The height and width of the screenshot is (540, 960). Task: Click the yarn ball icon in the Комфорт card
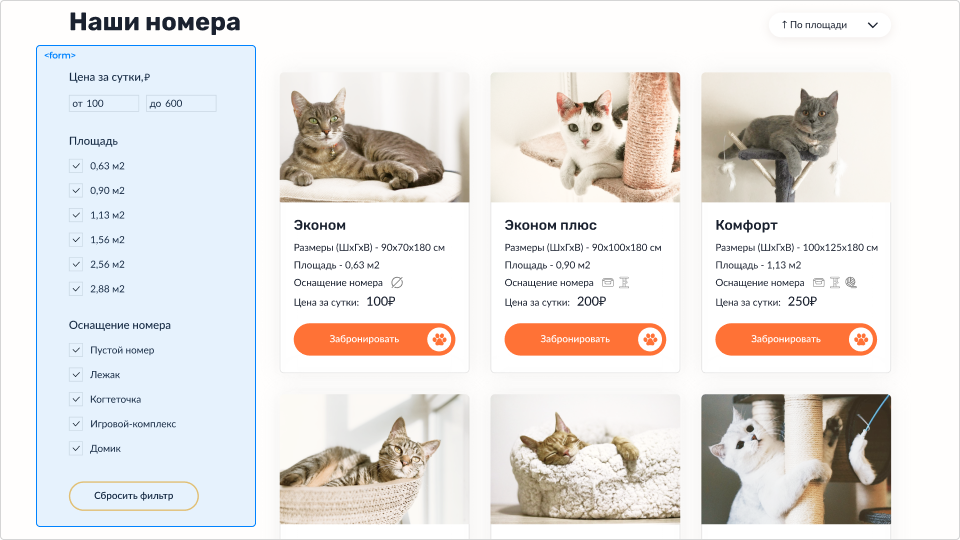click(851, 283)
